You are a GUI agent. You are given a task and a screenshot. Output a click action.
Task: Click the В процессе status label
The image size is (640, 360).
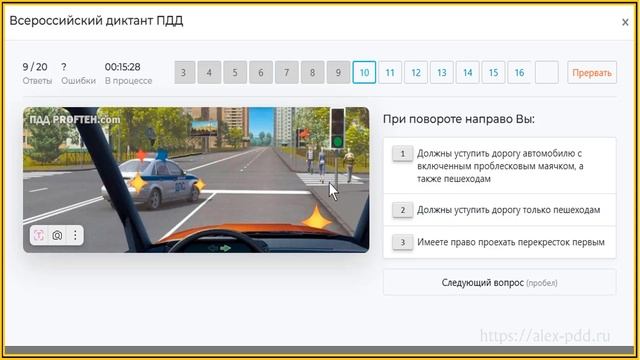click(x=128, y=81)
